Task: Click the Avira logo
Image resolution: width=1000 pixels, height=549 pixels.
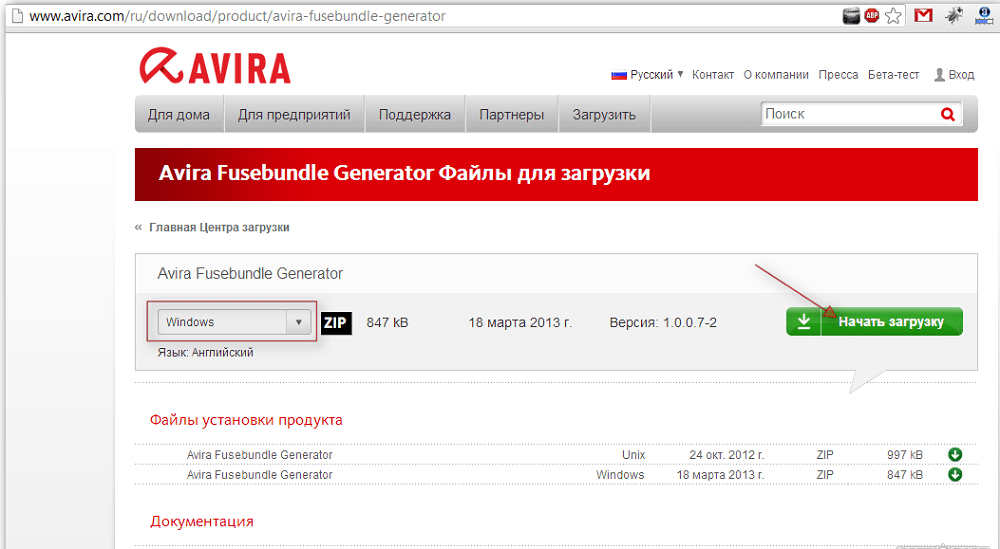Action: point(215,68)
